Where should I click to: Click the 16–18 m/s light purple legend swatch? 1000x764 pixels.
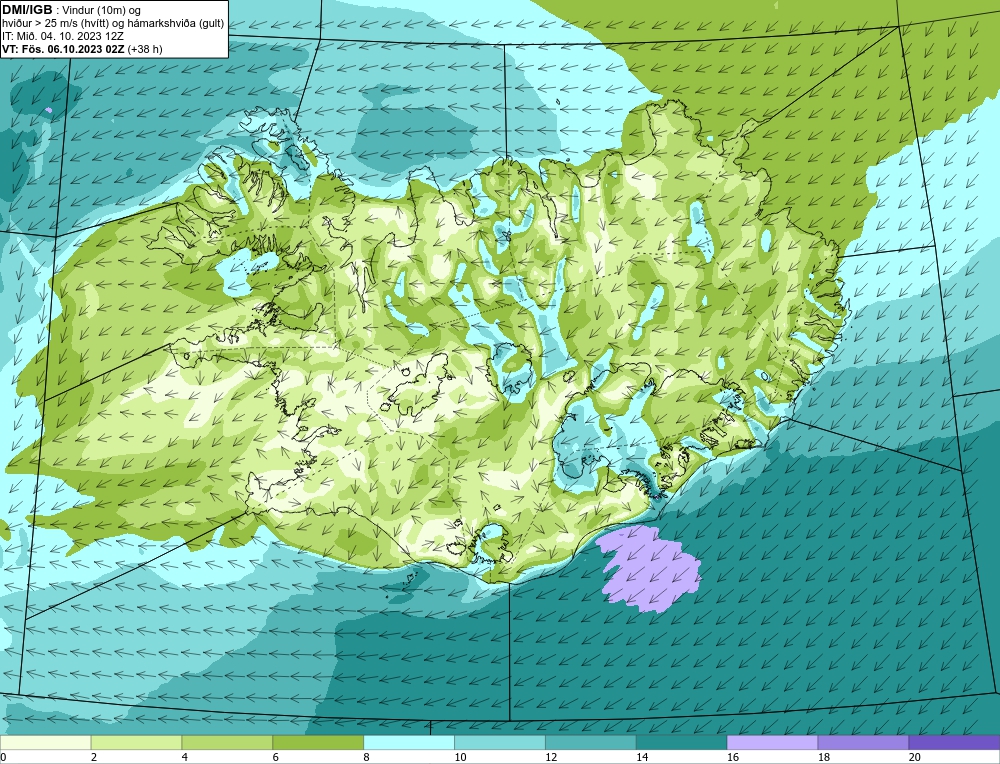point(772,742)
